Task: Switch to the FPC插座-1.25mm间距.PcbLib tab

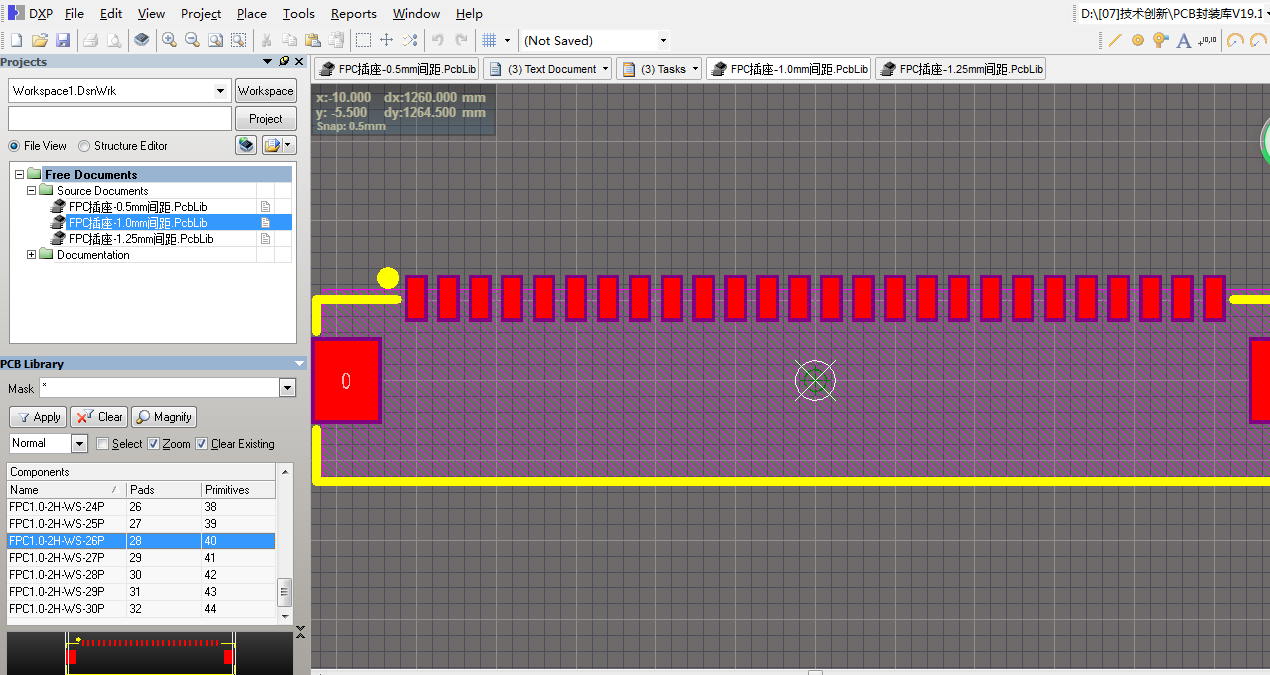Action: pos(961,69)
